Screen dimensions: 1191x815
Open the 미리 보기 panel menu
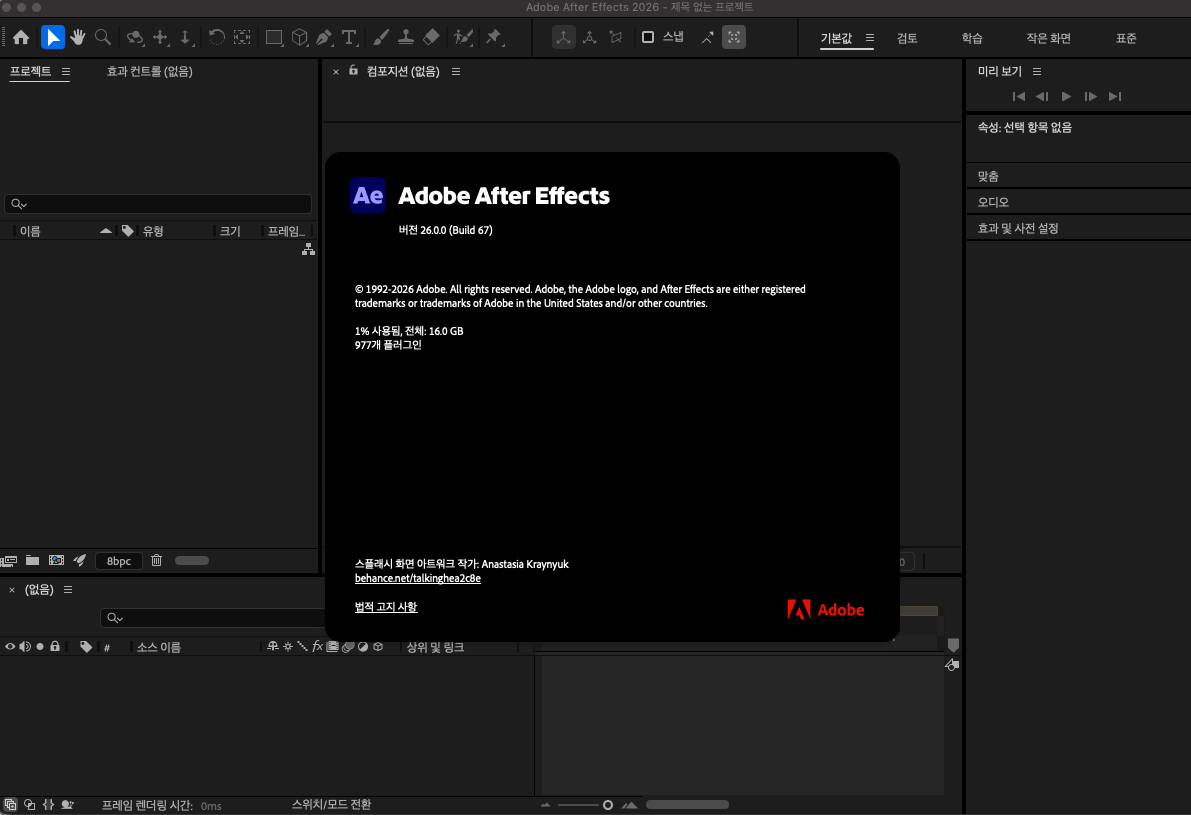1037,72
